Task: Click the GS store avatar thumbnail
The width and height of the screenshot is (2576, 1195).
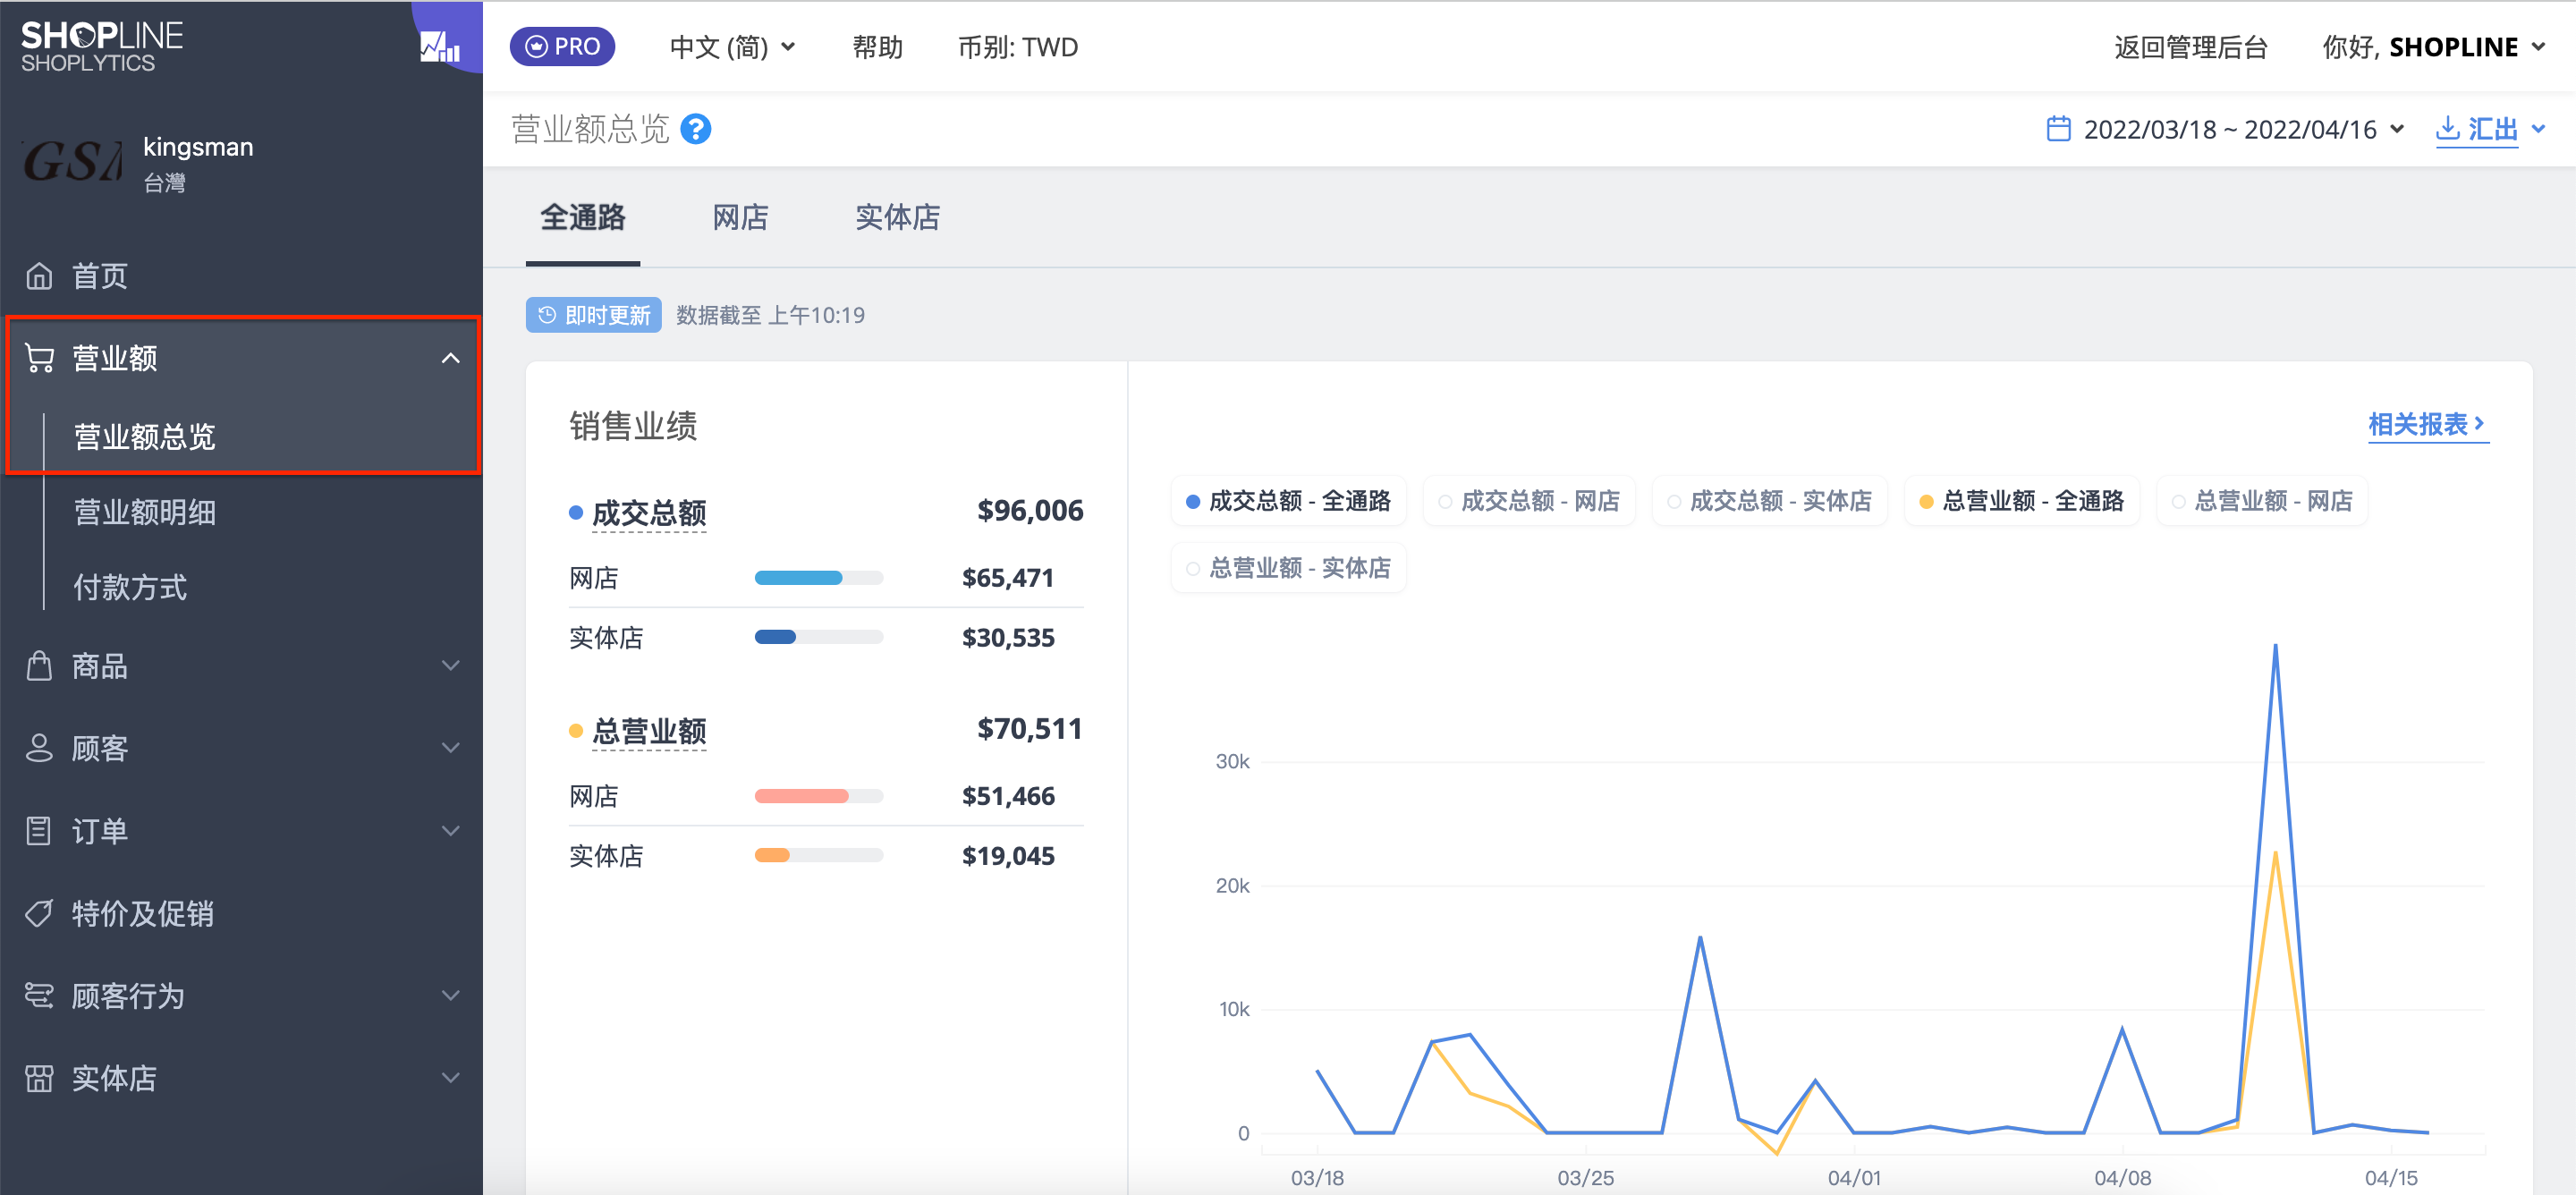Action: click(72, 162)
